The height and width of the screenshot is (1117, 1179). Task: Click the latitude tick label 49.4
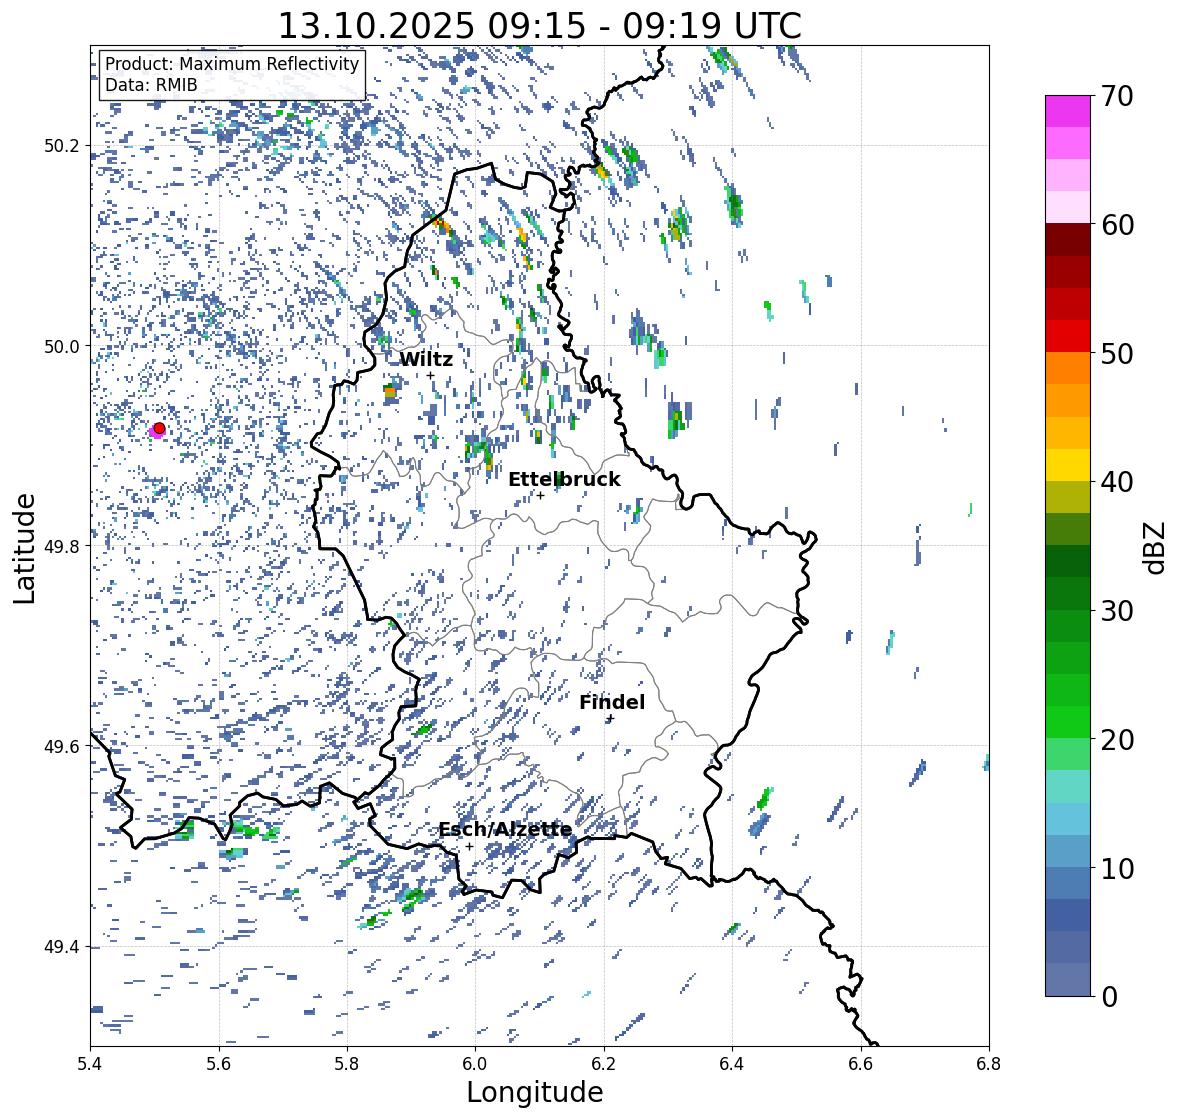point(62,947)
